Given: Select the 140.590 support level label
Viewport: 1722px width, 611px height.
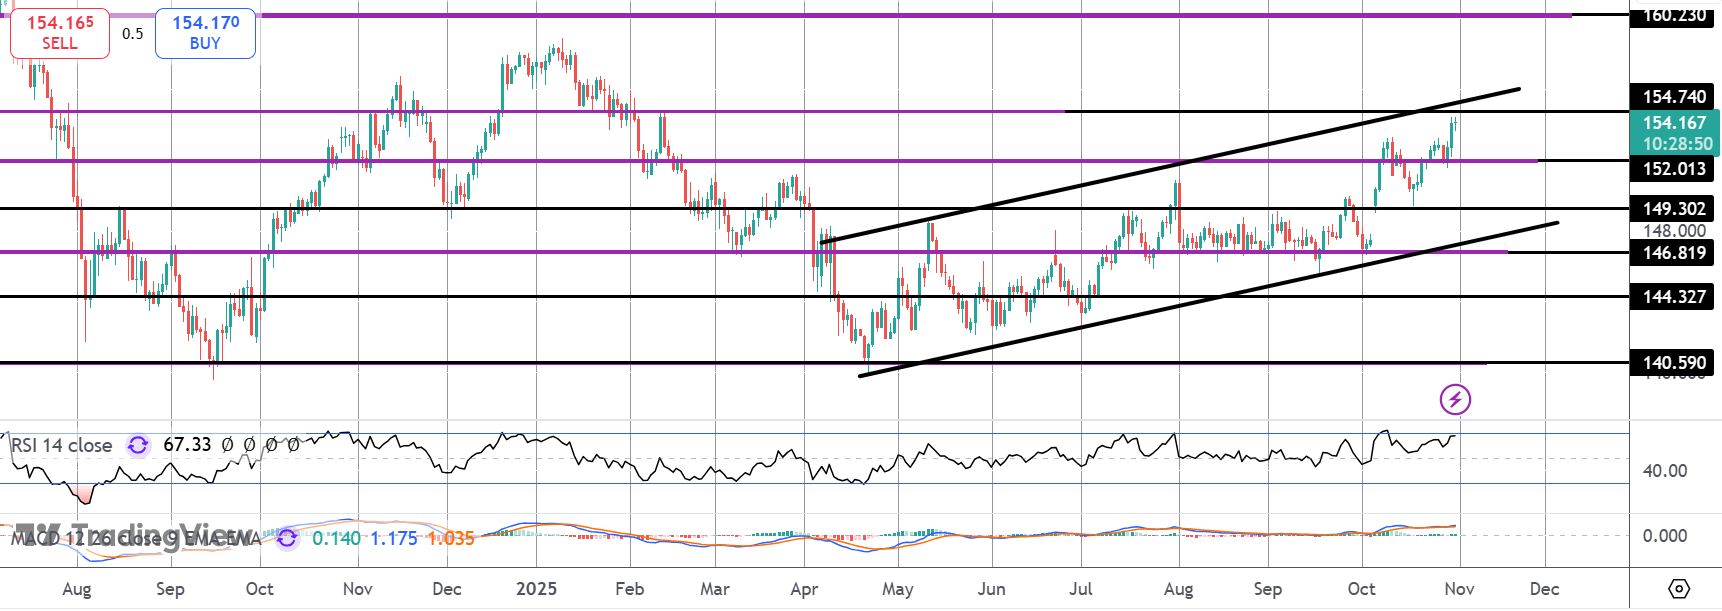Looking at the screenshot, I should point(1674,362).
